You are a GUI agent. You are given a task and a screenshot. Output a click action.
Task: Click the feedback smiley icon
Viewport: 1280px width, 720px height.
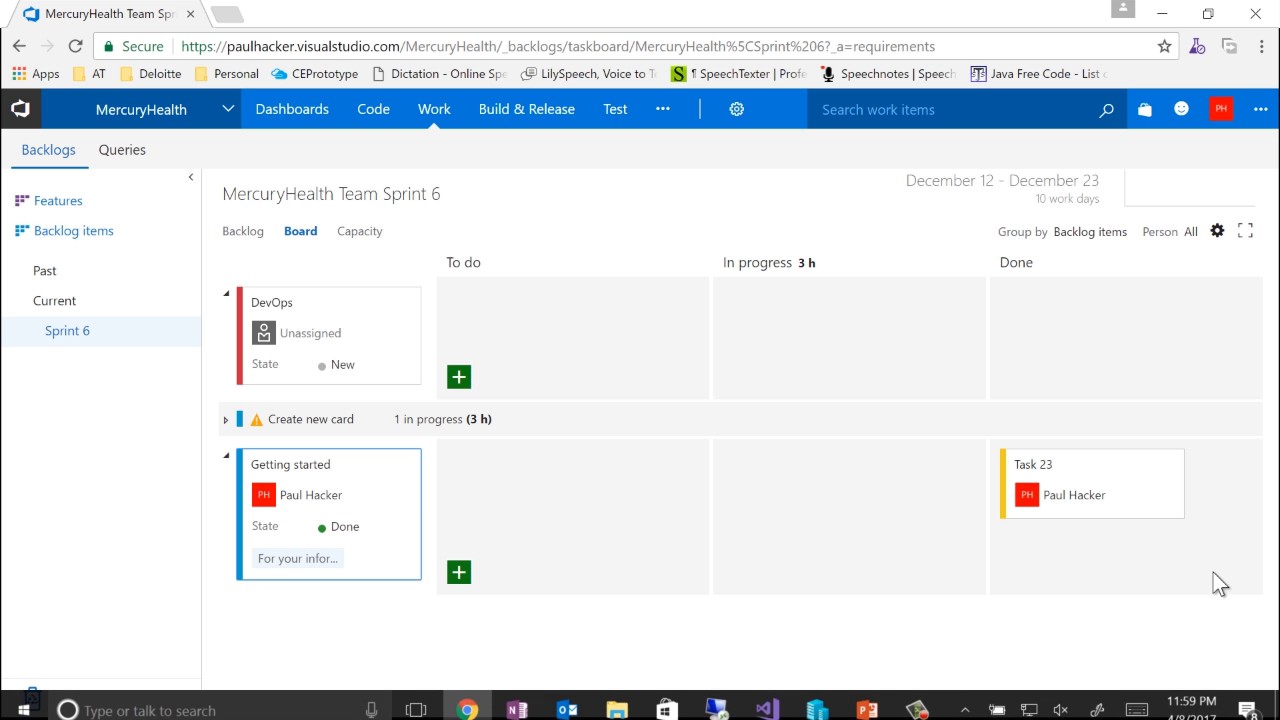tap(1181, 109)
